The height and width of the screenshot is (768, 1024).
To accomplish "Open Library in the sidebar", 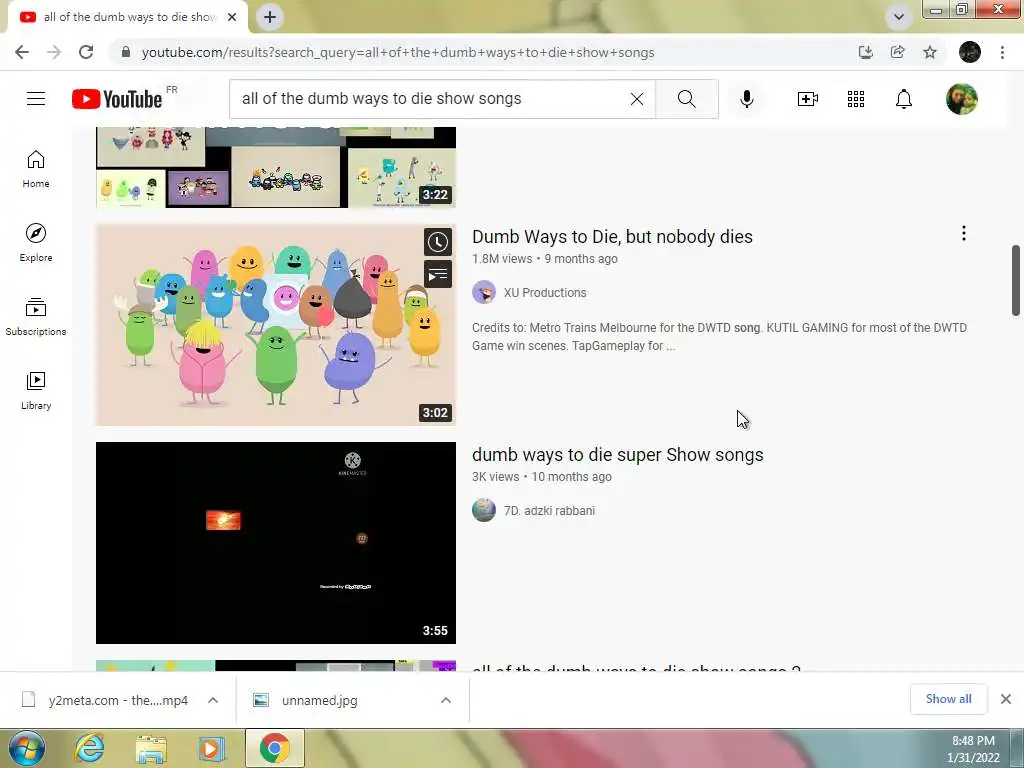I will point(36,391).
